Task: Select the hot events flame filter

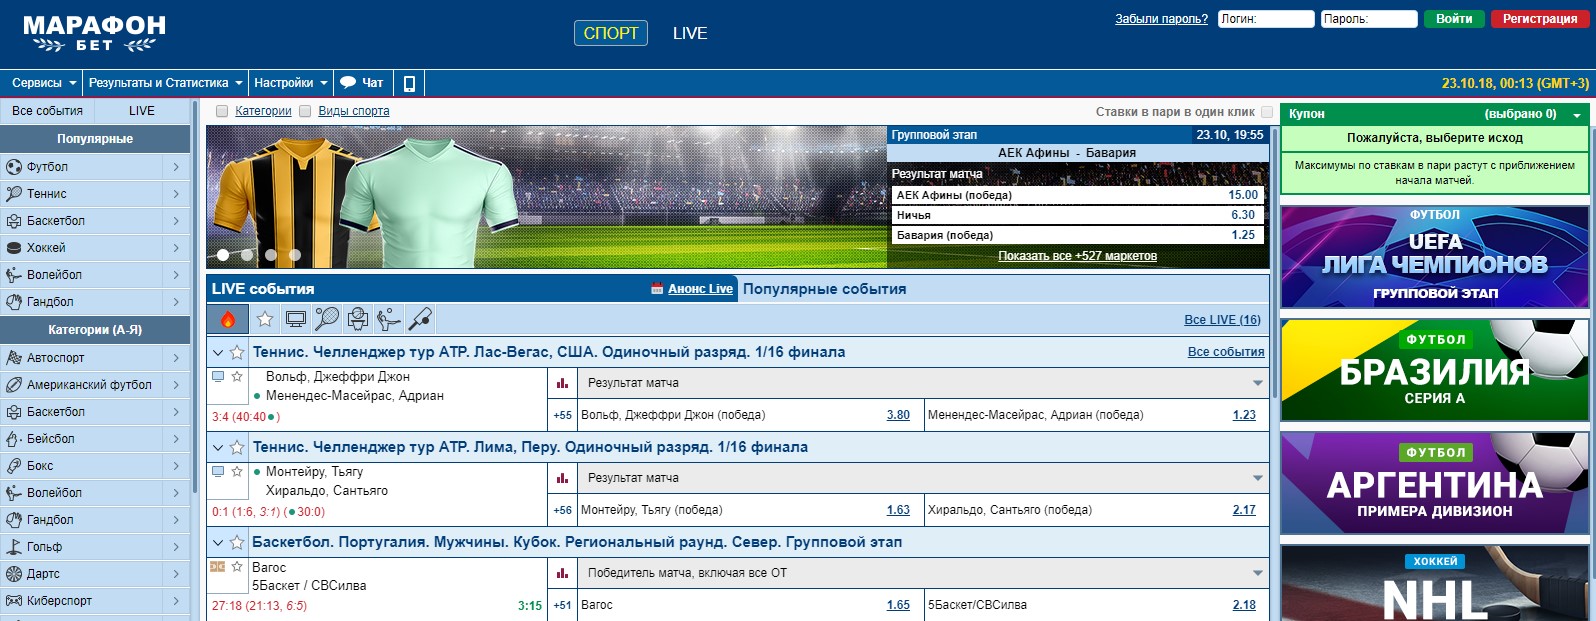Action: 227,319
